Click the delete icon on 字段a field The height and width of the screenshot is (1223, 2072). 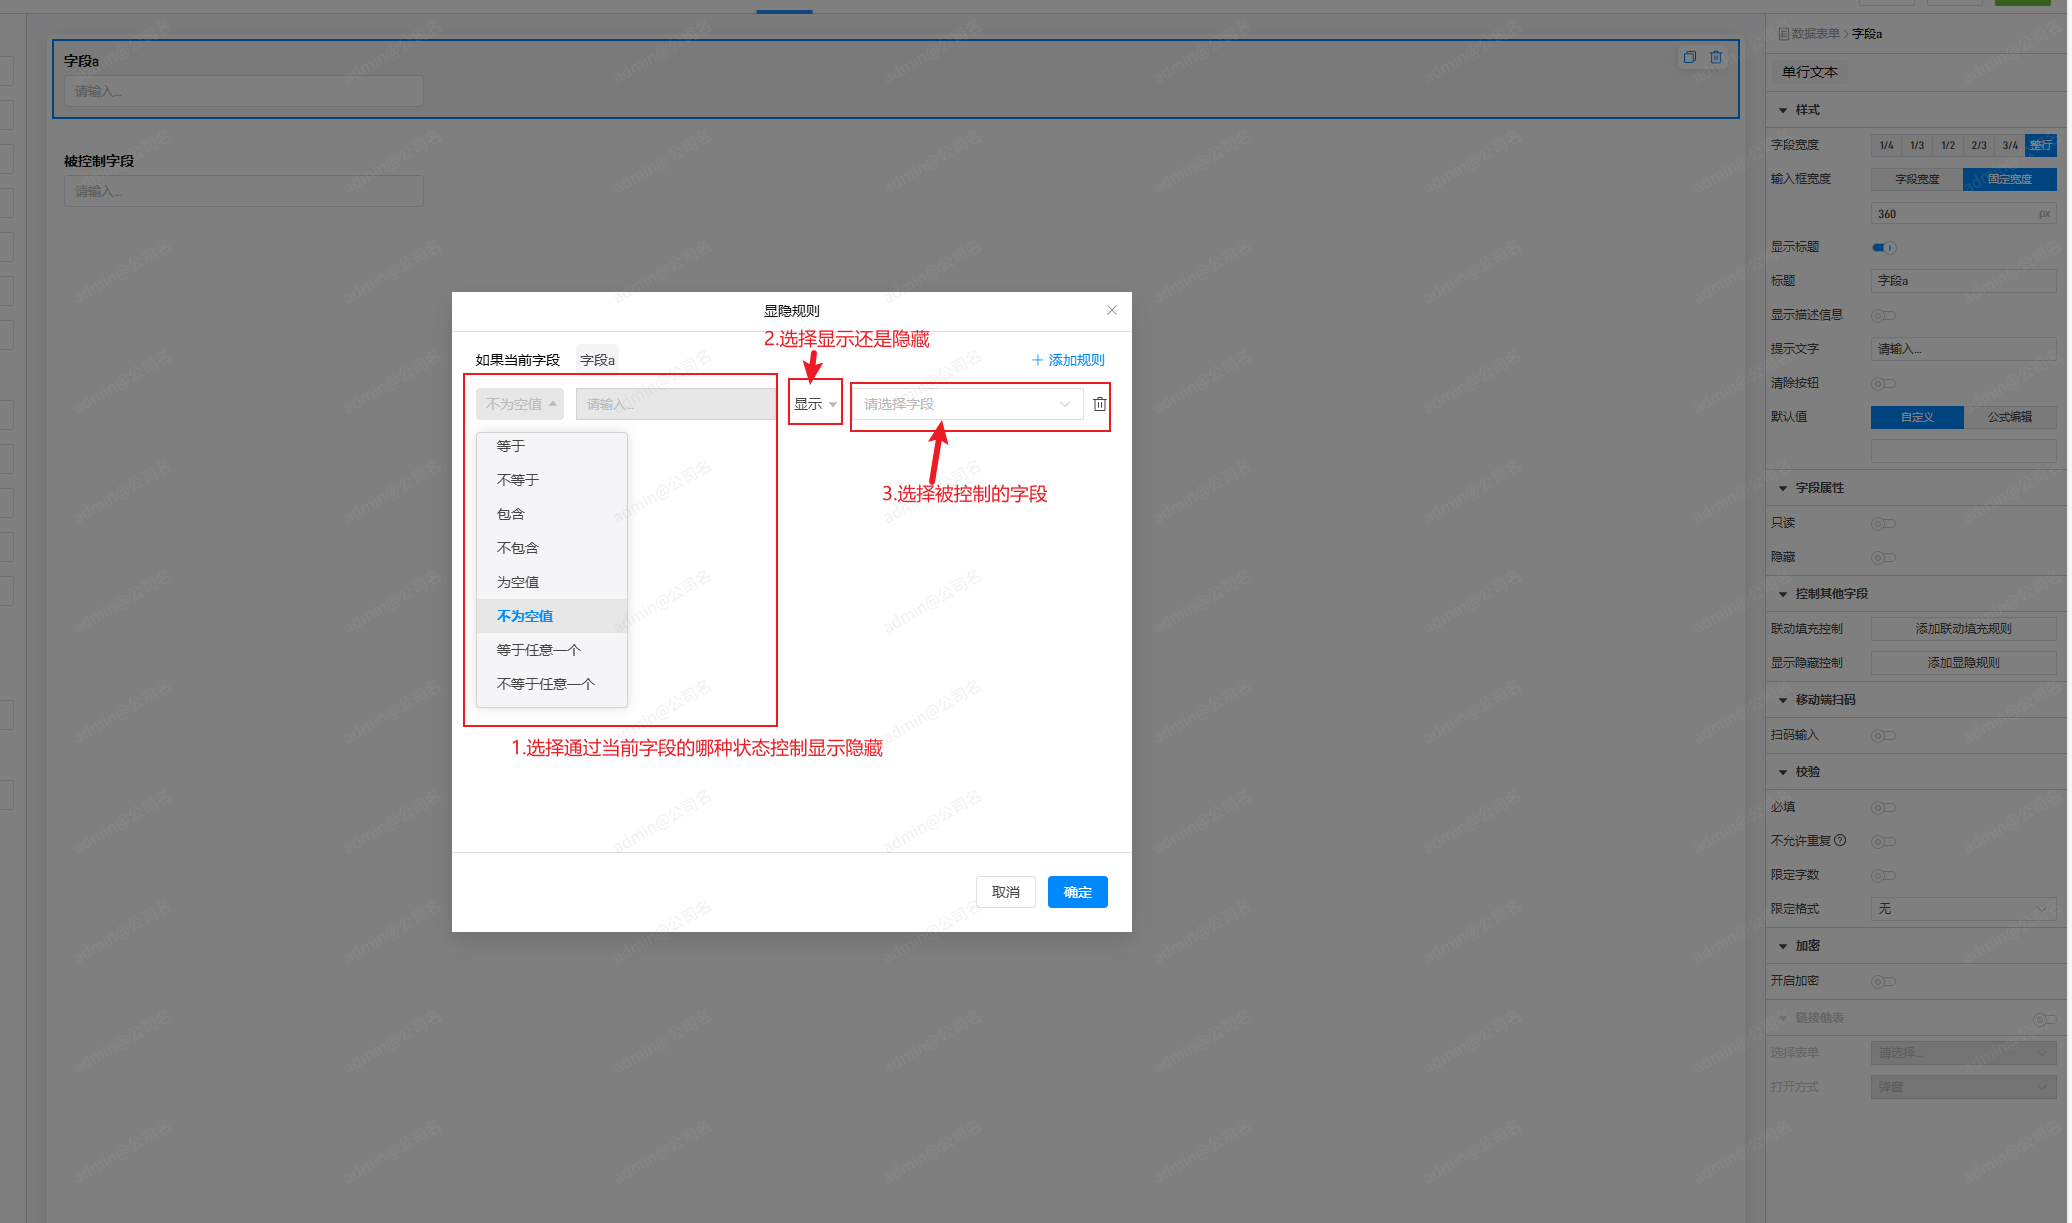(x=1716, y=57)
